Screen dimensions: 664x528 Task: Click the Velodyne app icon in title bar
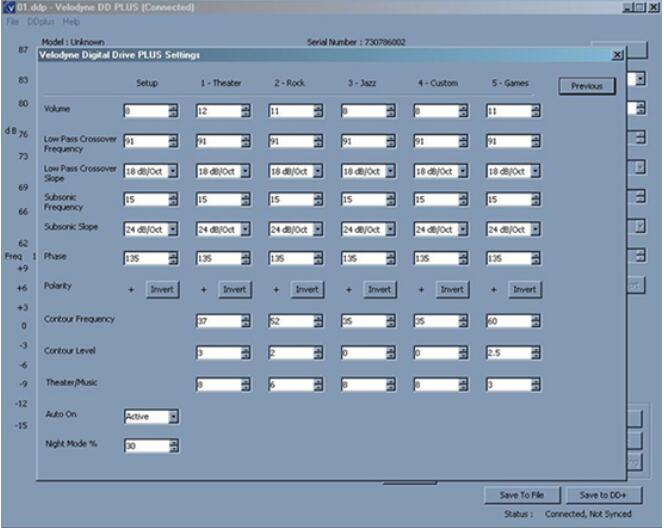coord(10,7)
